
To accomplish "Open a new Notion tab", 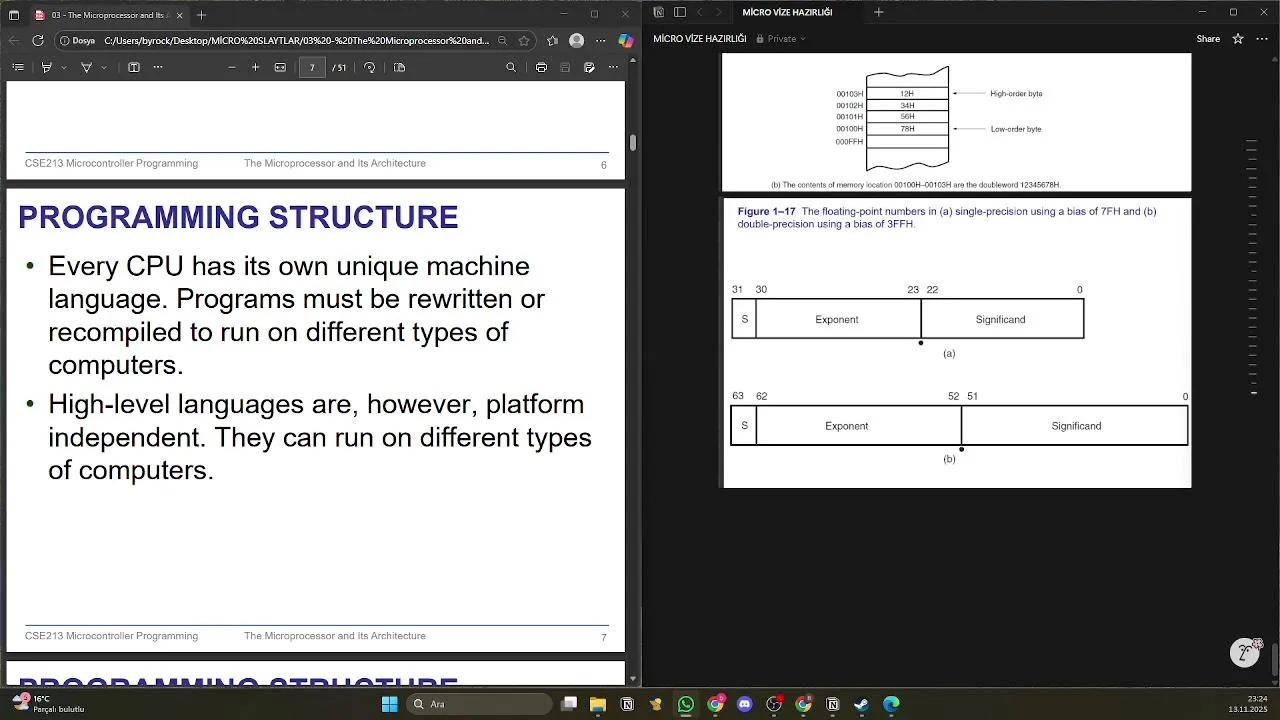I will point(879,12).
